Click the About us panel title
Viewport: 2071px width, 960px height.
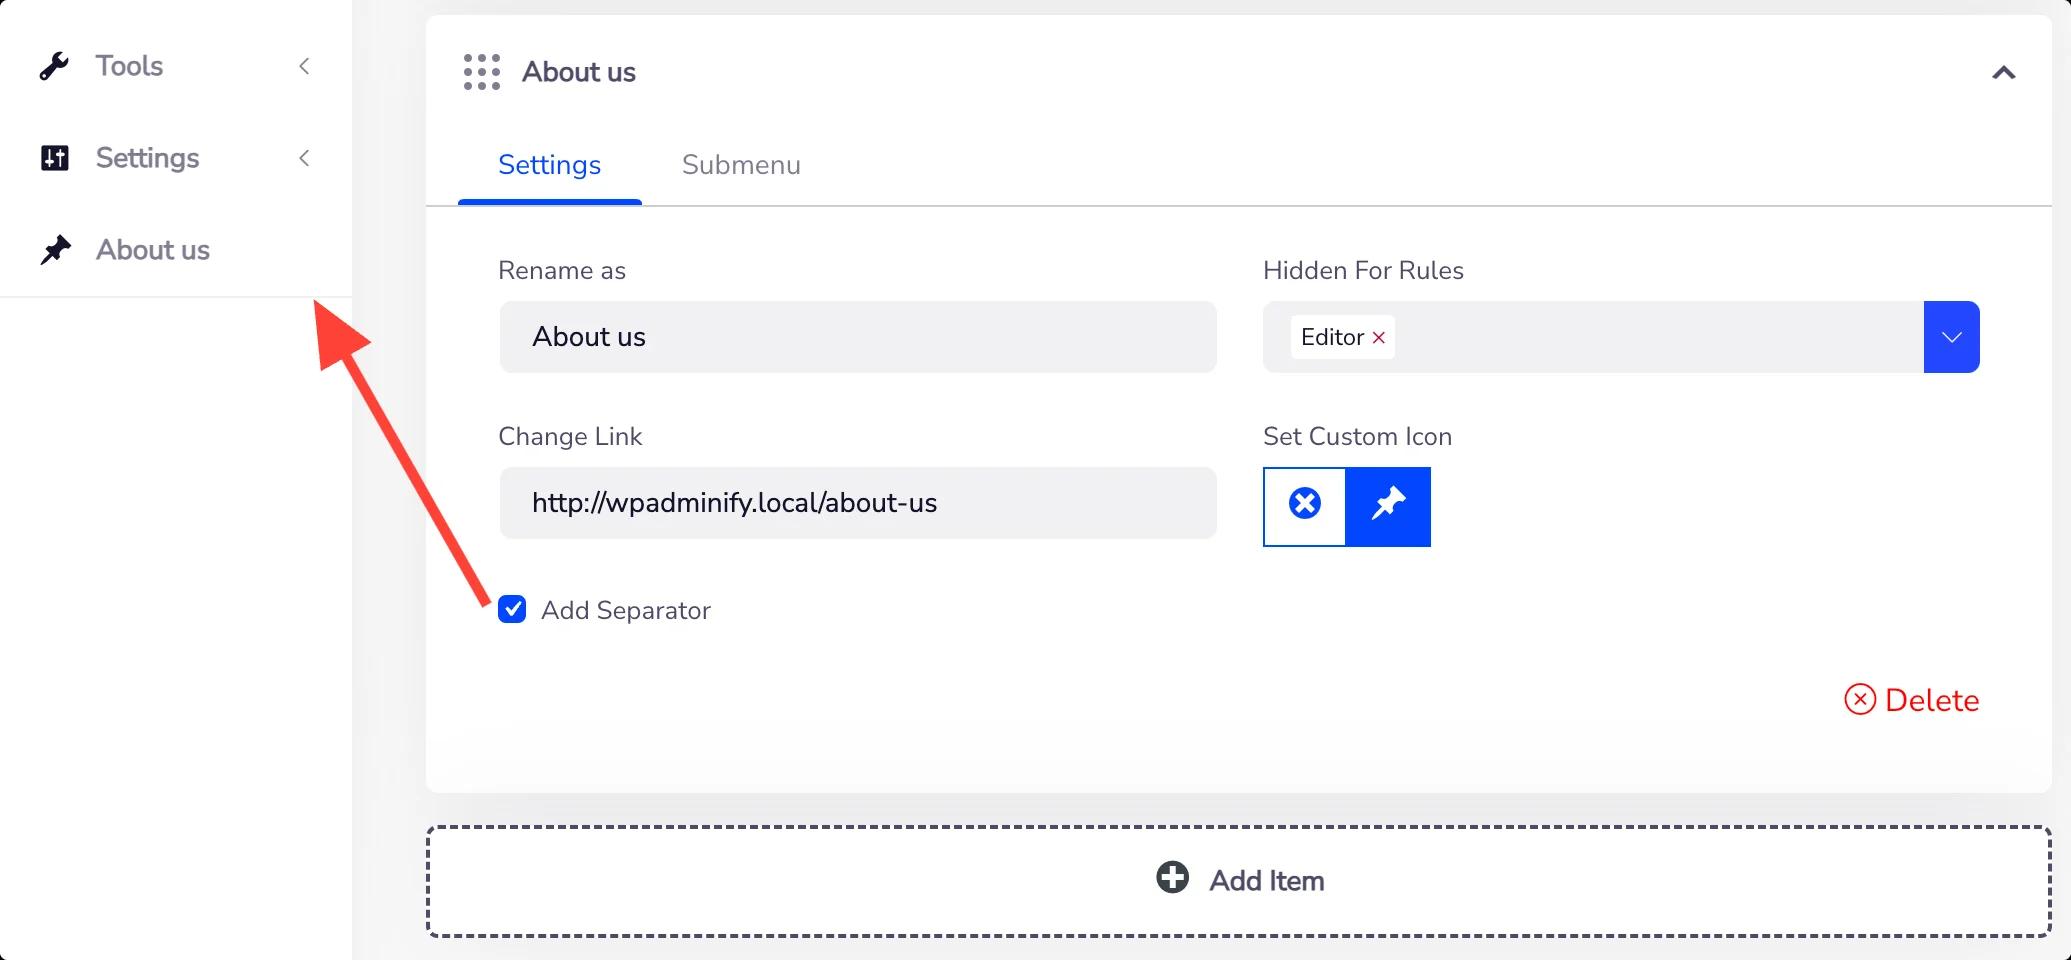point(579,72)
